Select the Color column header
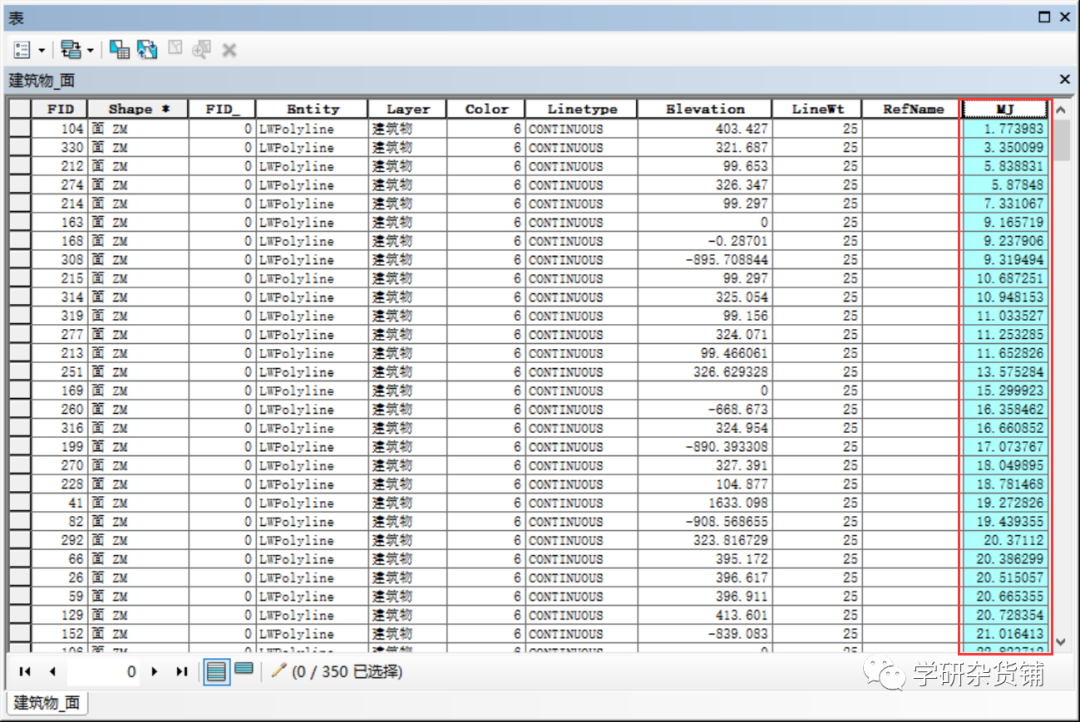 pos(486,109)
